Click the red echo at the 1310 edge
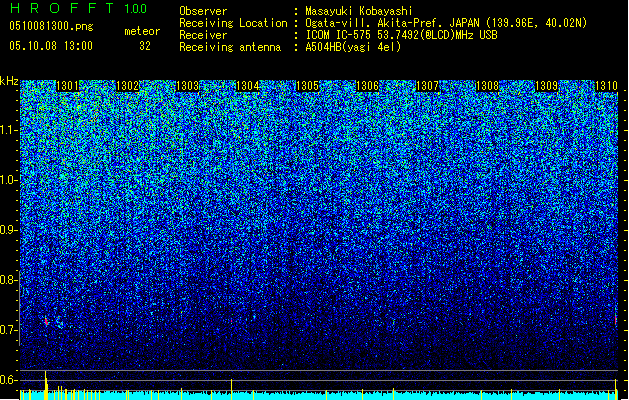The image size is (629, 400). pyautogui.click(x=616, y=320)
